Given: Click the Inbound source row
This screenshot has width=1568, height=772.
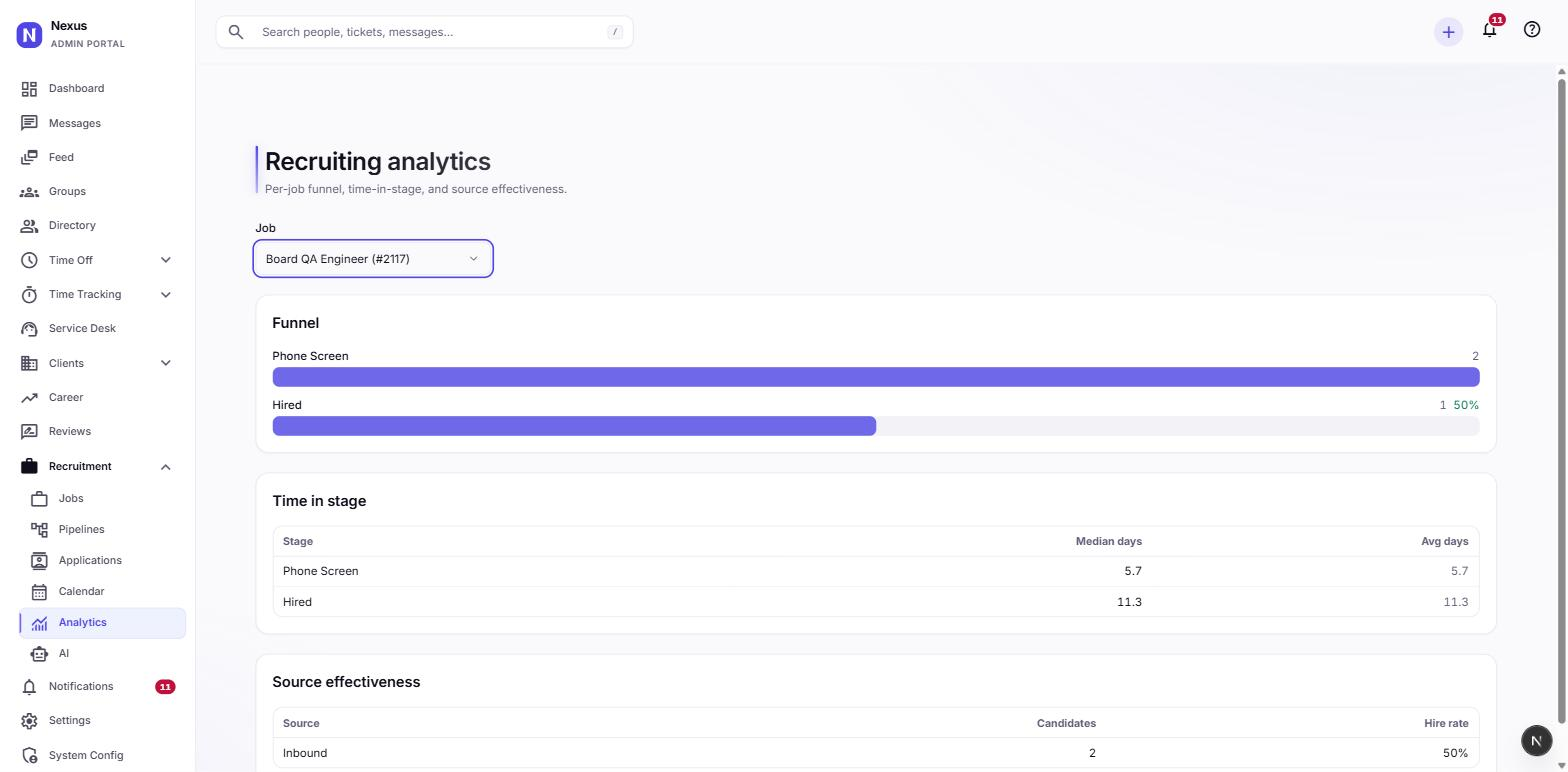Looking at the screenshot, I should [x=876, y=754].
